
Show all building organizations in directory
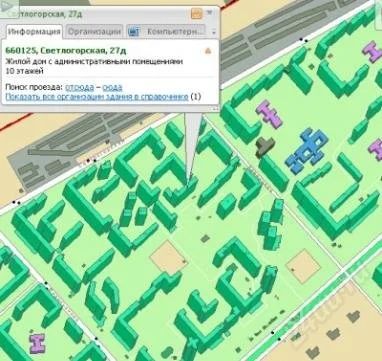tap(97, 97)
